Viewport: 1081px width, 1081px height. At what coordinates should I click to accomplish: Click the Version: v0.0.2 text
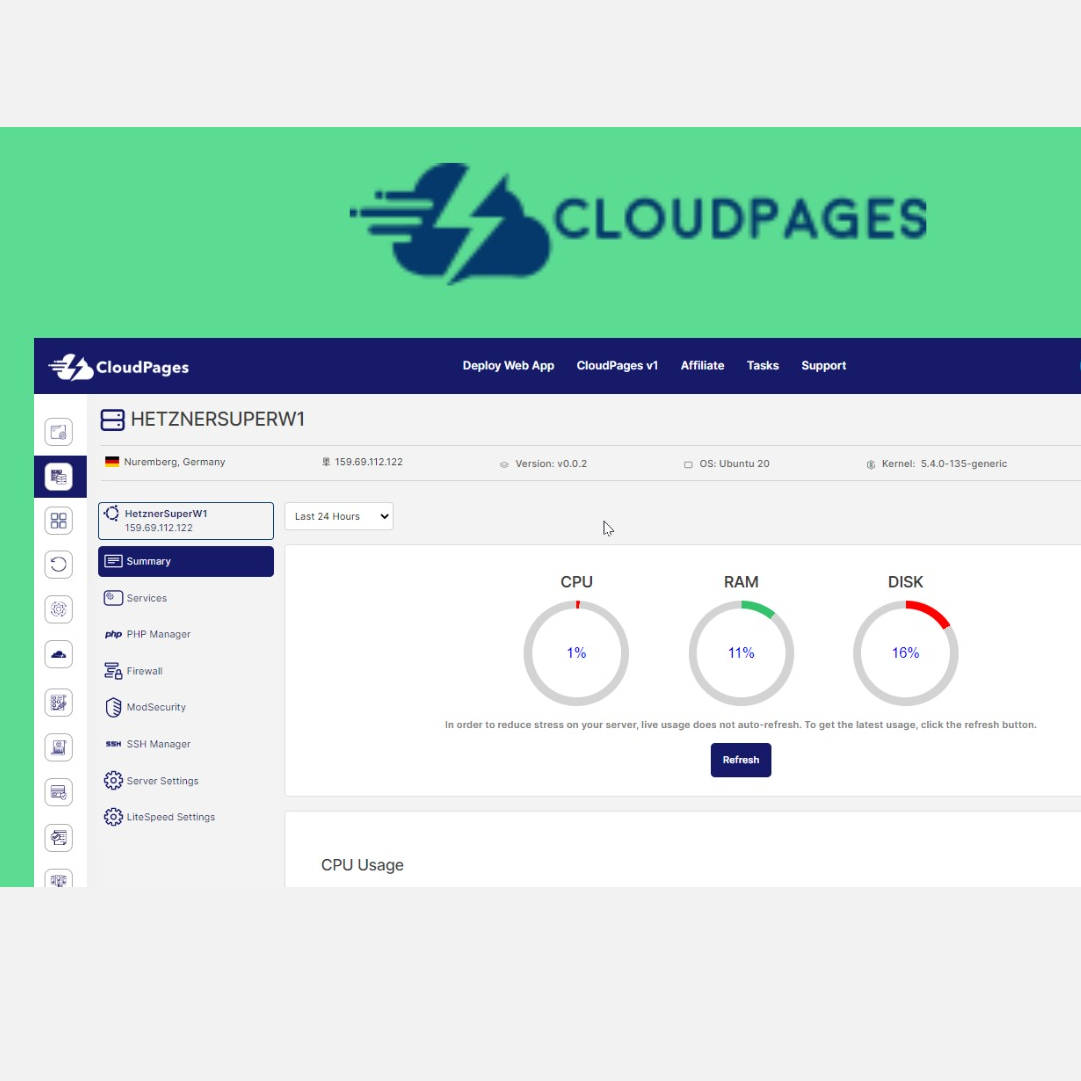[x=551, y=464]
